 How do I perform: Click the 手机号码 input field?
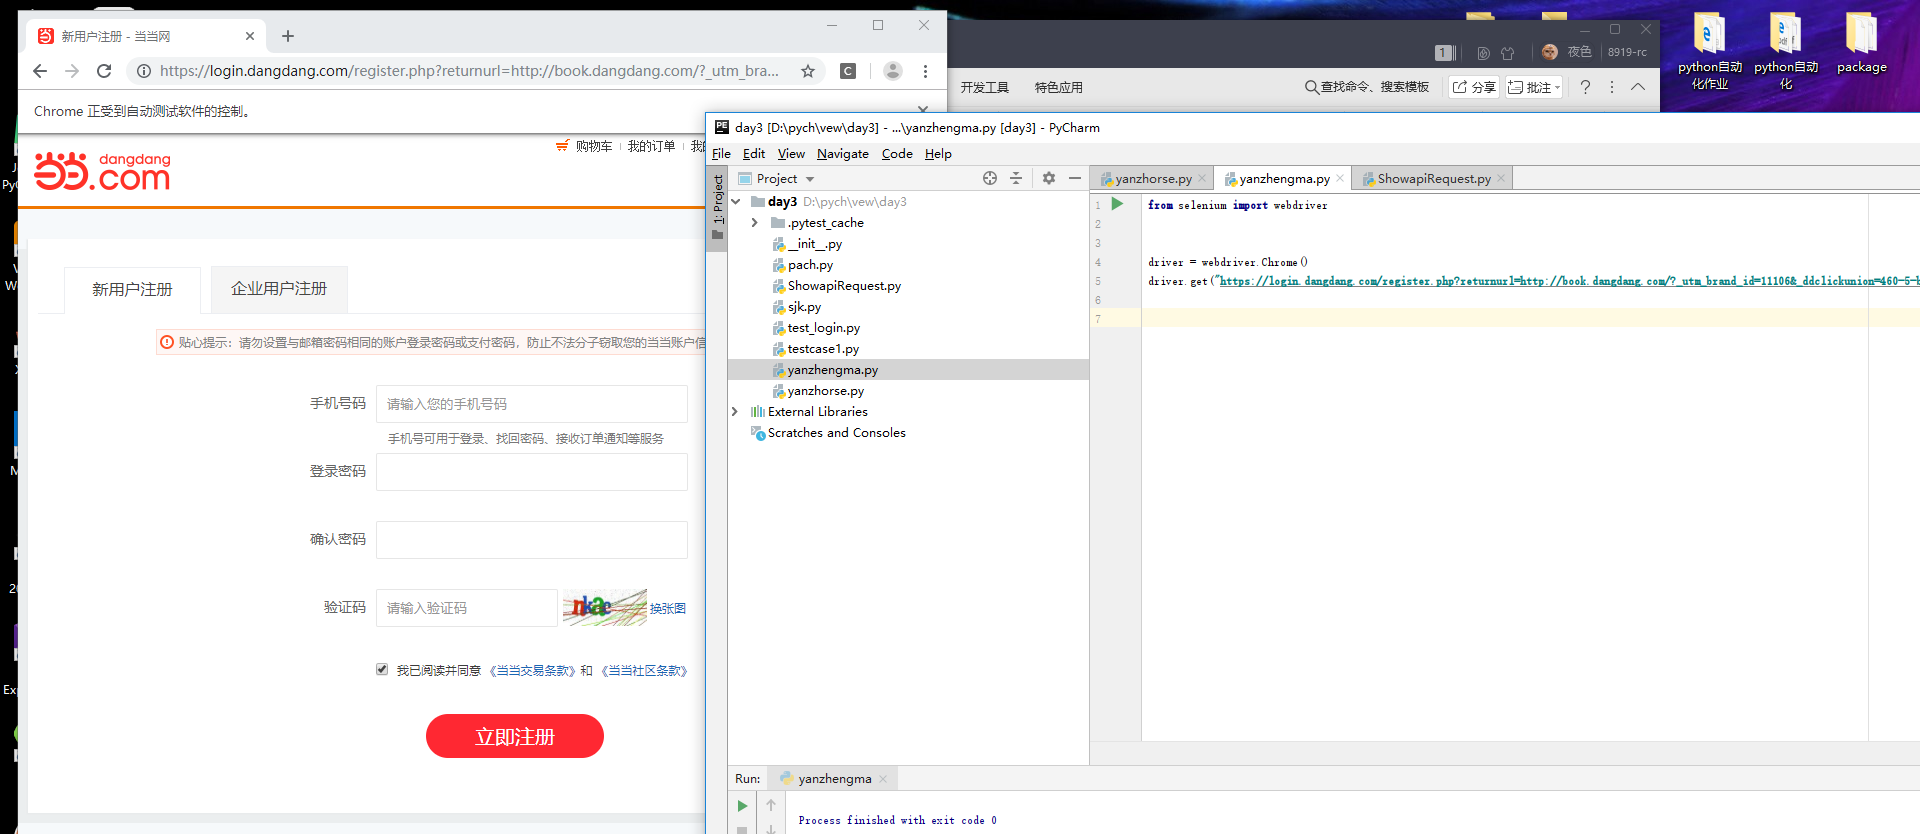click(532, 404)
